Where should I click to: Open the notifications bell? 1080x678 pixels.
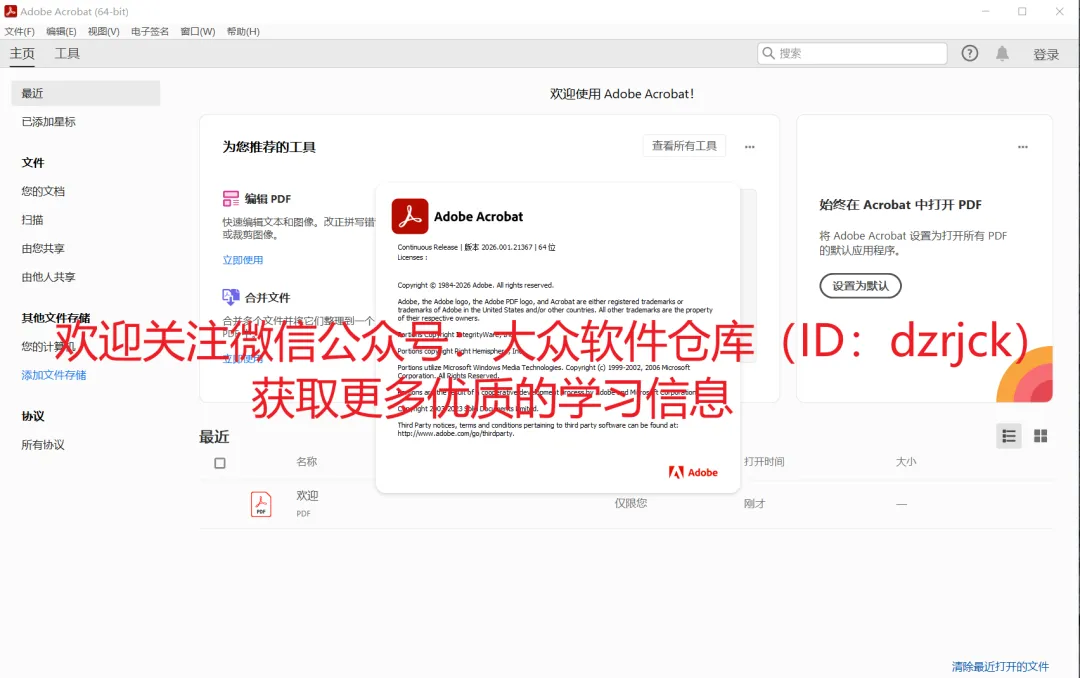pos(1002,54)
